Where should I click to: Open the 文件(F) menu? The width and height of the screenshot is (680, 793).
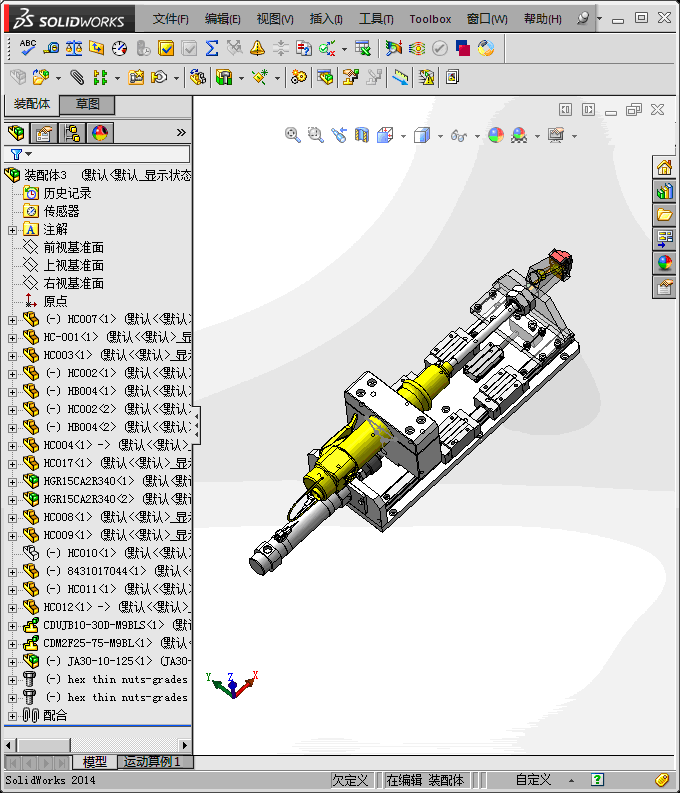click(x=170, y=19)
